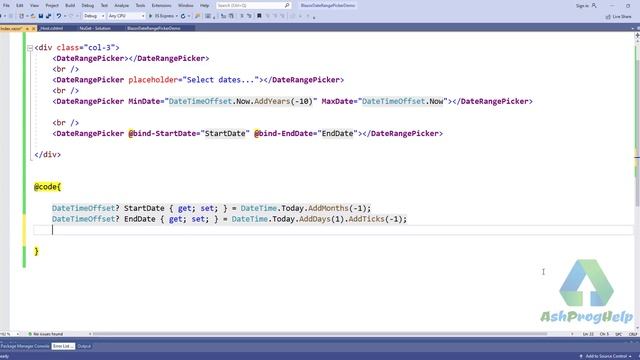Click the New Project icon
Image resolution: width=640 pixels, height=360 pixels.
coord(22,16)
